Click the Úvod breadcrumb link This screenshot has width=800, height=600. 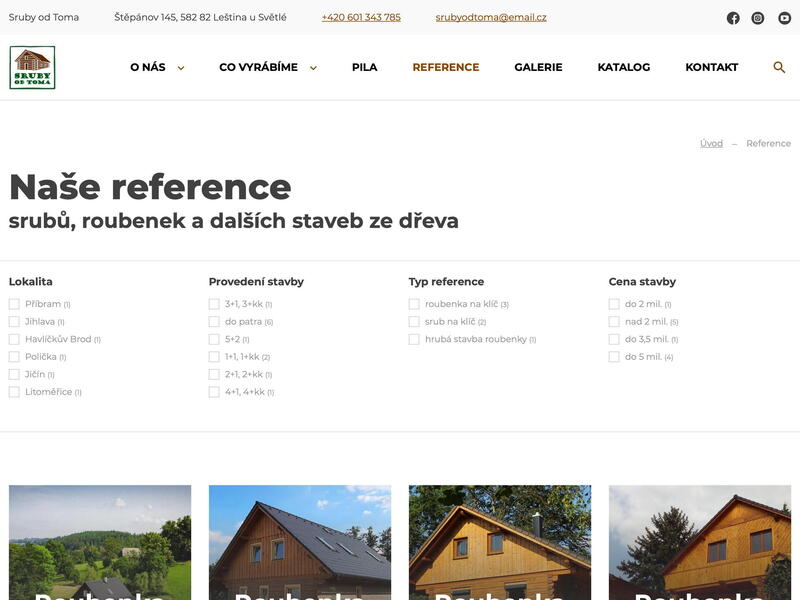click(711, 143)
